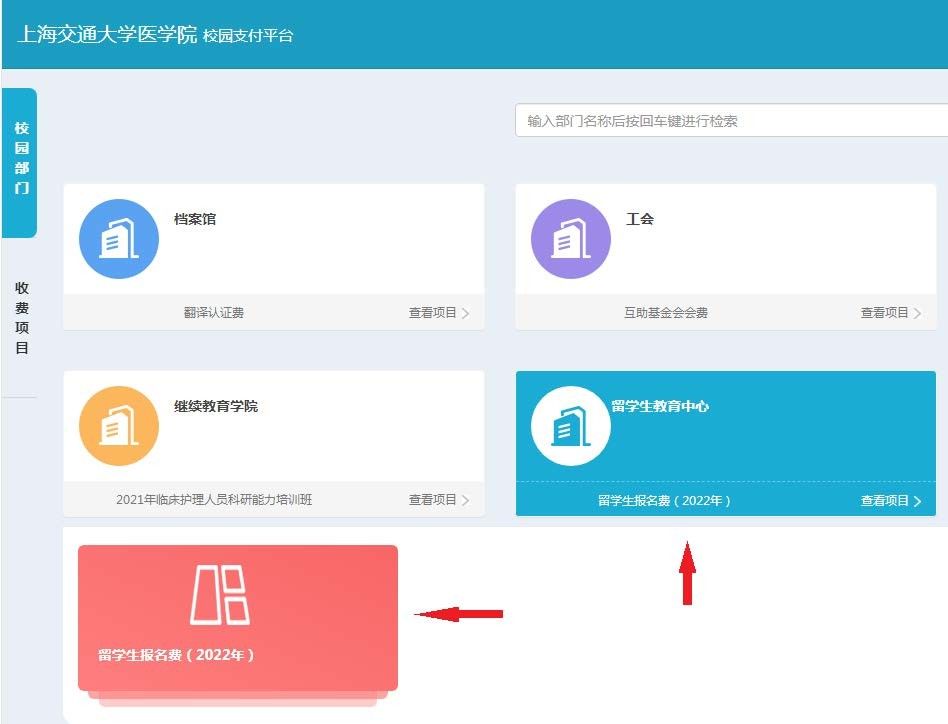Screen dimensions: 948x724
Task: Switch to the 校园部门 side tab
Action: tap(21, 159)
